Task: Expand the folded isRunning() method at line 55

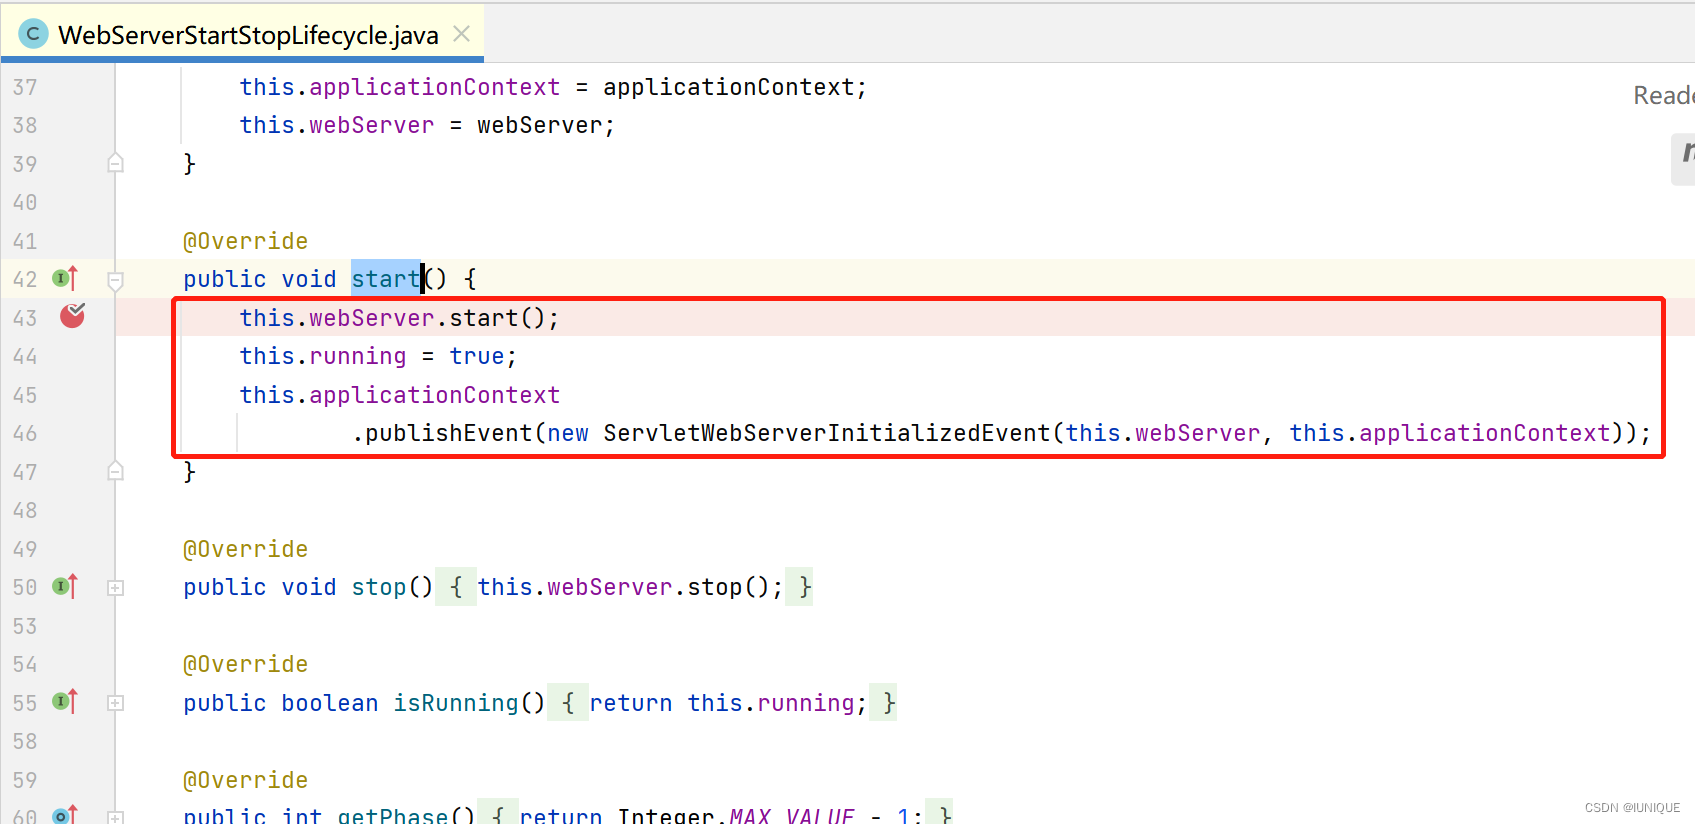Action: click(116, 703)
